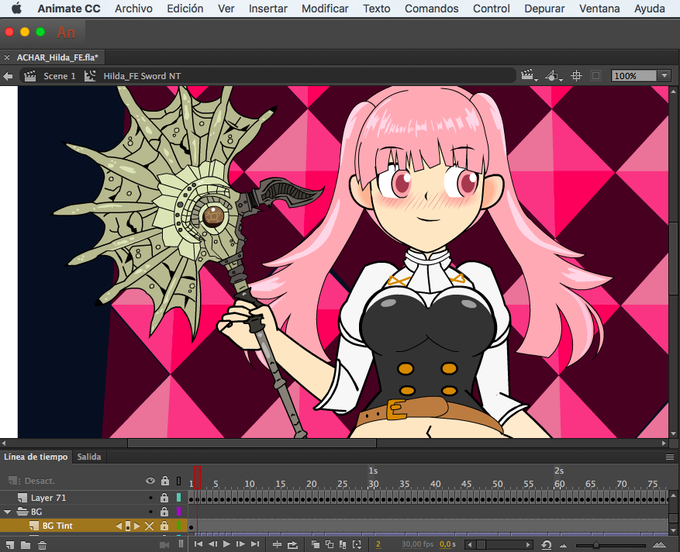Open the Edit Symbols dropdown icon
This screenshot has height=552, width=680.
pos(553,75)
